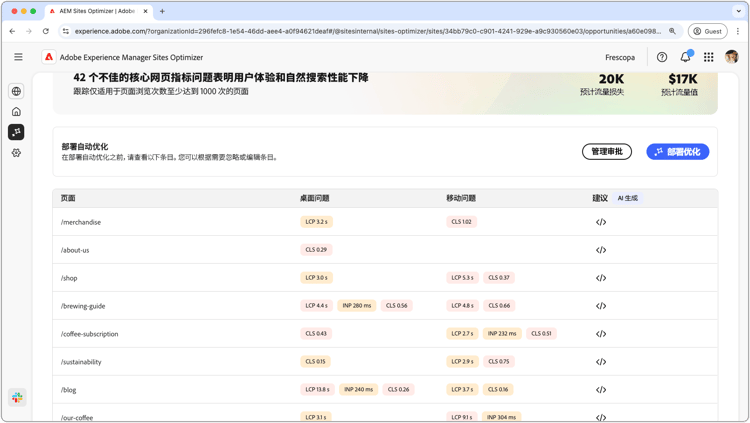Open the settings gear icon in sidebar
Screen dimensions: 750x423
pos(16,153)
